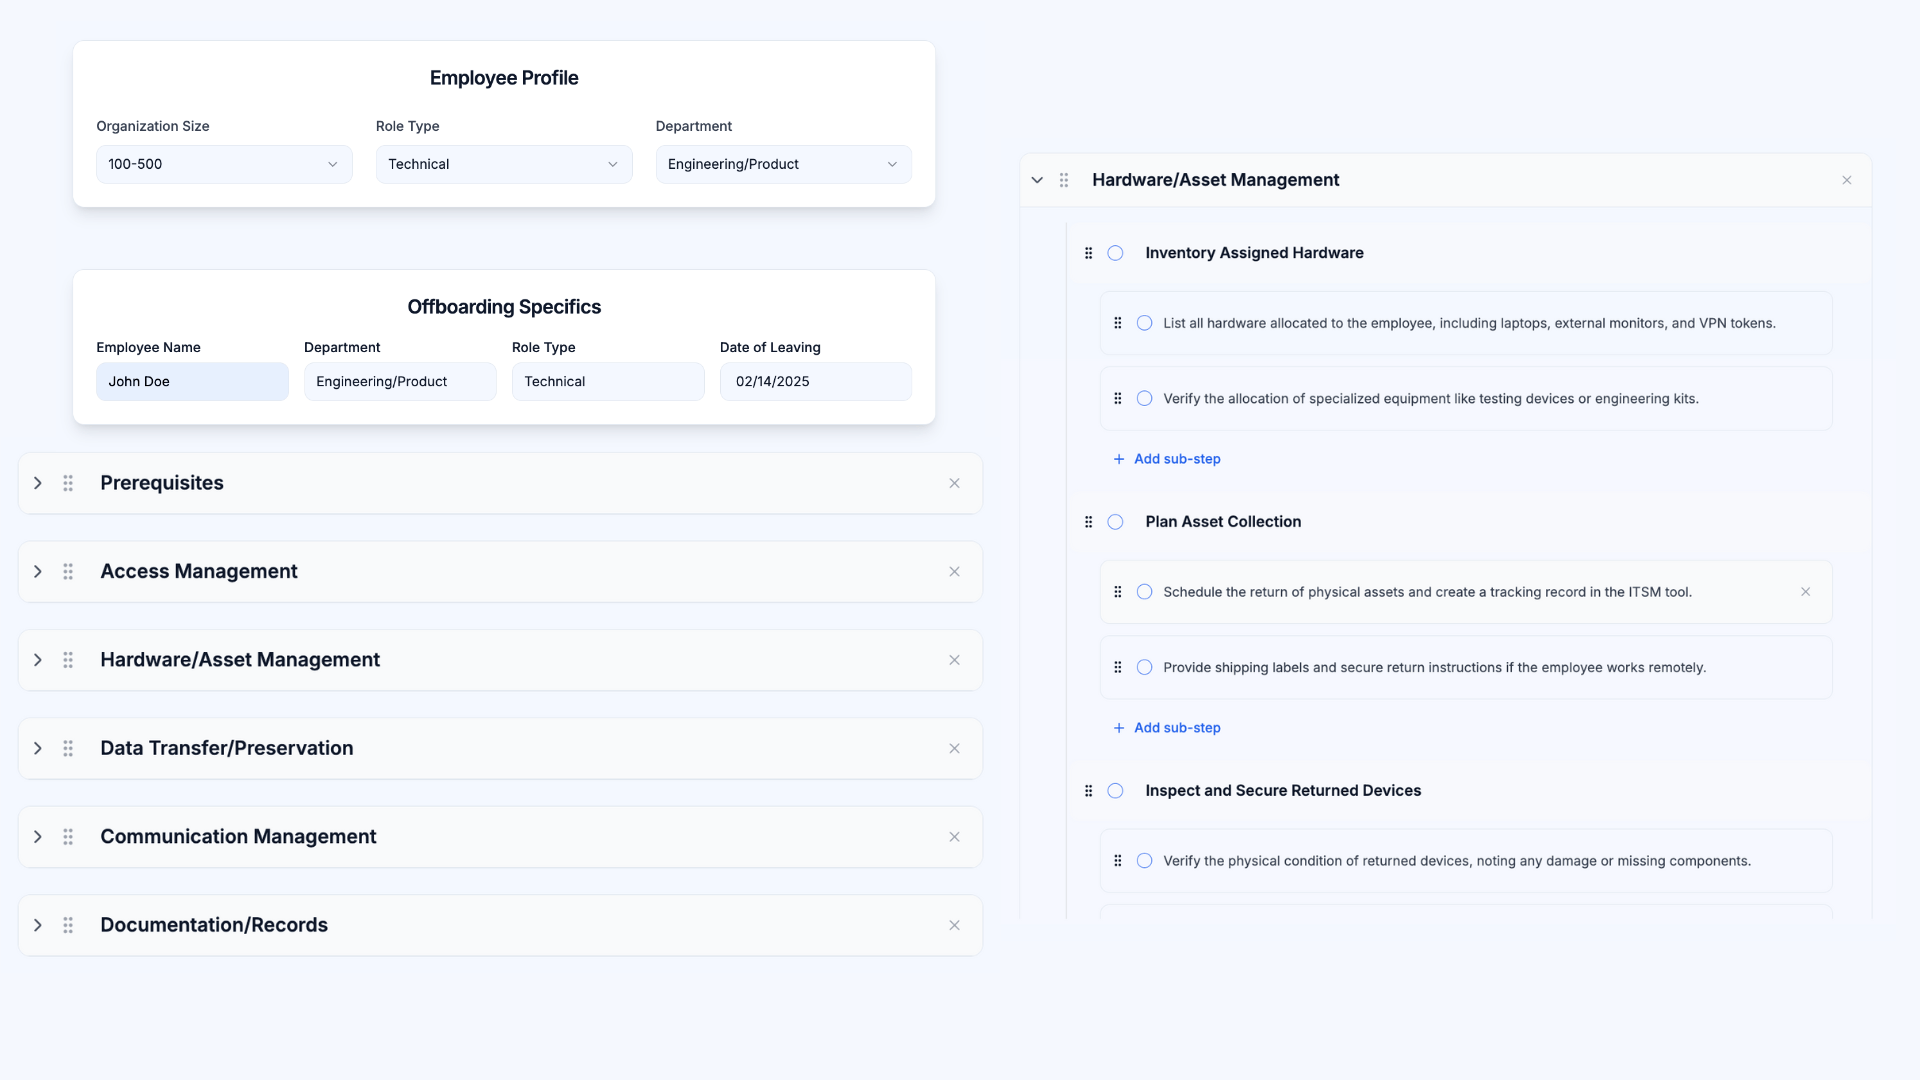
Task: Select the 'Plan Asset Collection' step title
Action: 1223,522
